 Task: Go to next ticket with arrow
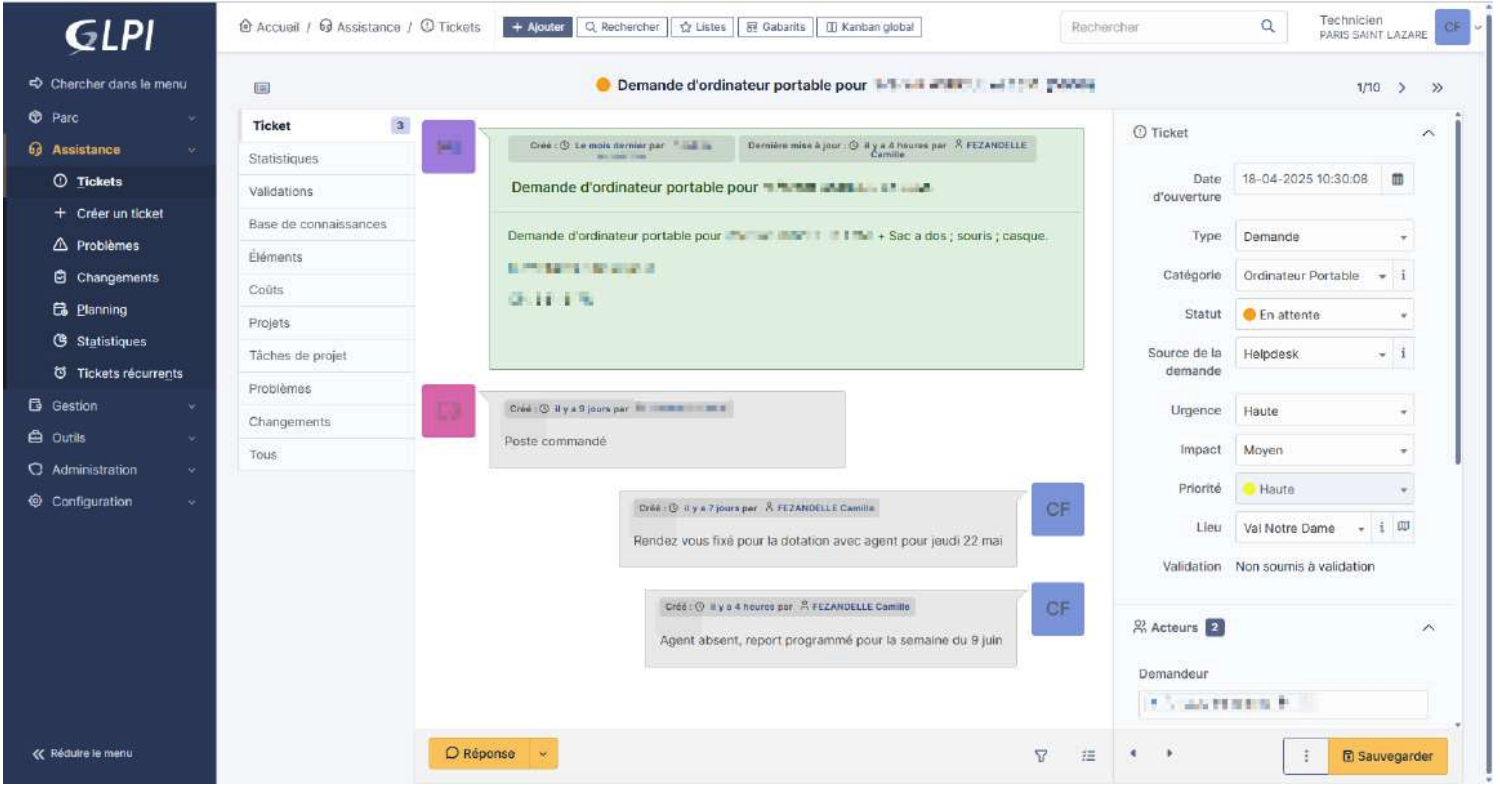click(1403, 88)
